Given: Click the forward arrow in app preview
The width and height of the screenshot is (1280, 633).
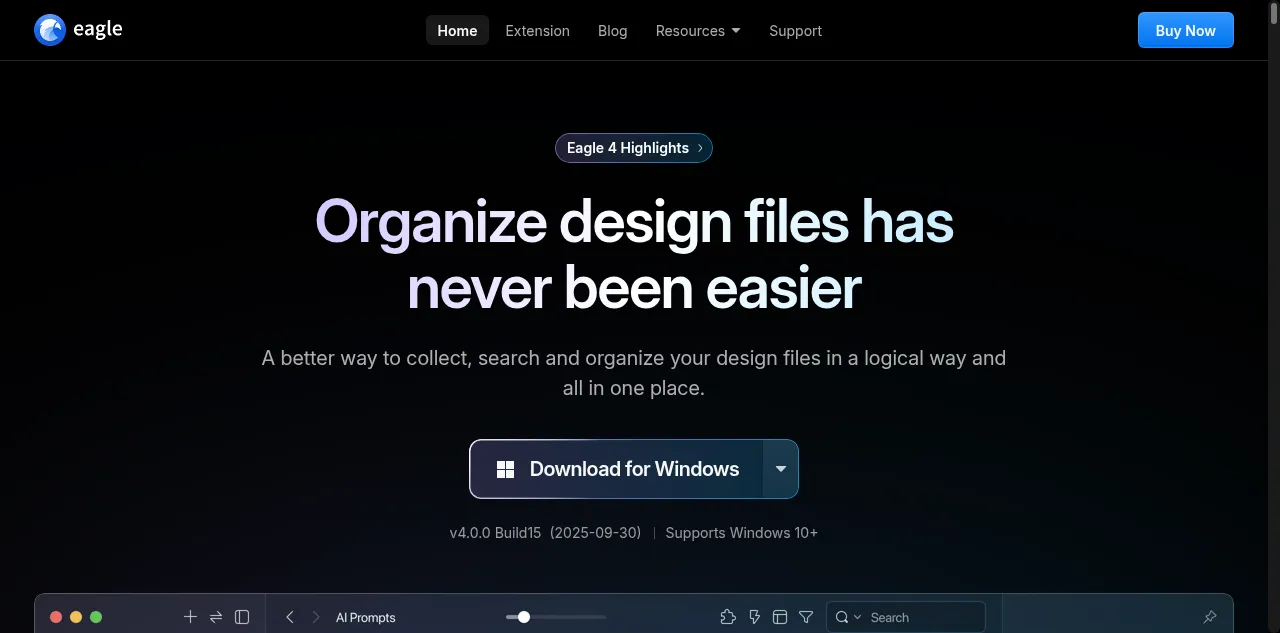Looking at the screenshot, I should [x=316, y=617].
